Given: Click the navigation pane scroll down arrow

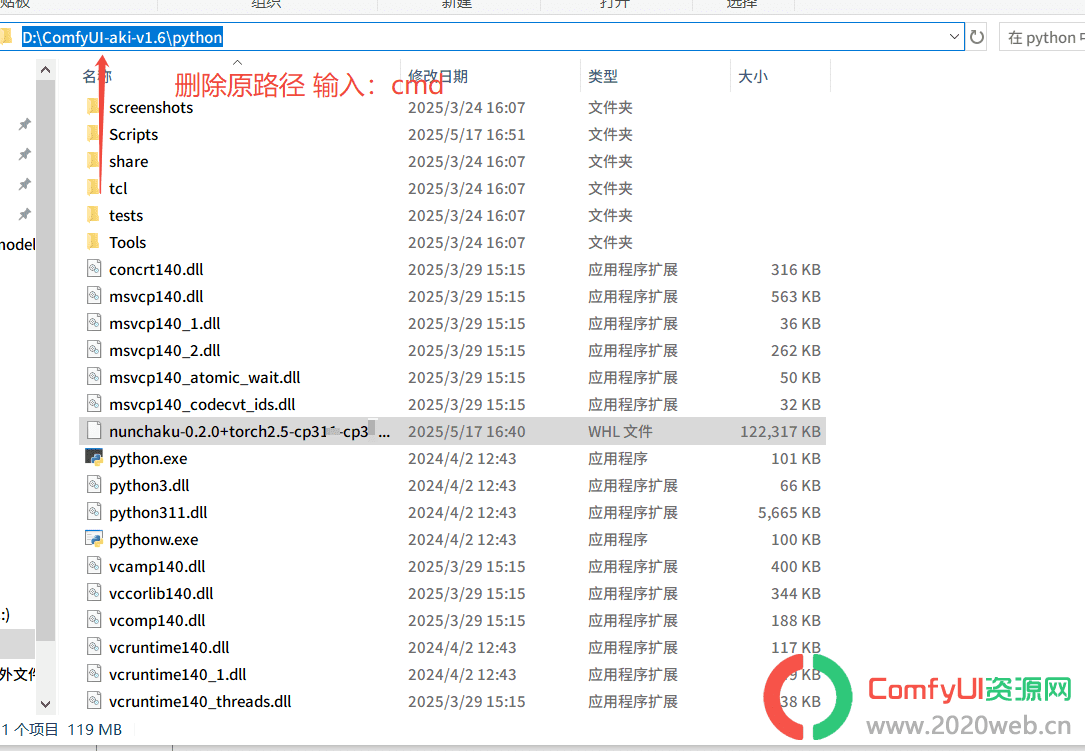Looking at the screenshot, I should 46,704.
